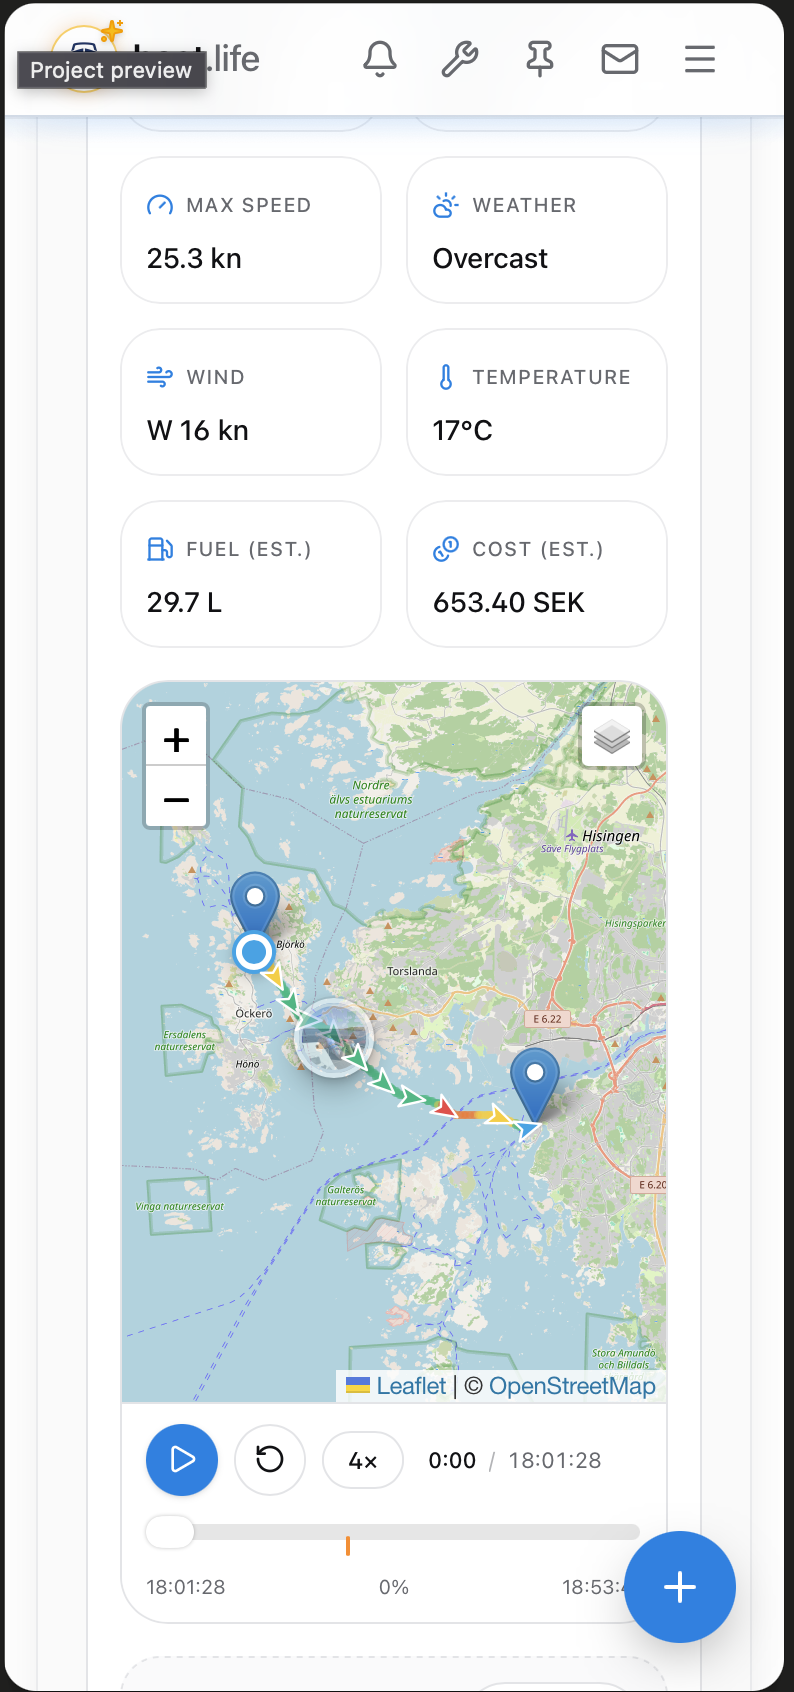
Task: Click the orange timeline marker
Action: click(348, 1546)
